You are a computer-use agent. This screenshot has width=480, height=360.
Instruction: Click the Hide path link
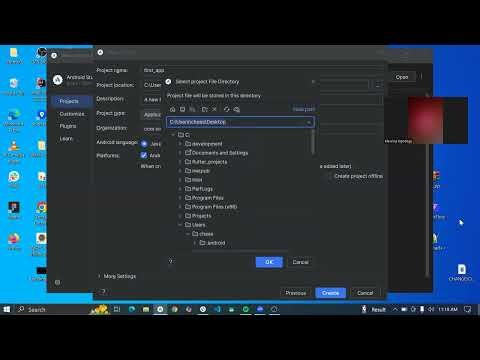point(304,109)
